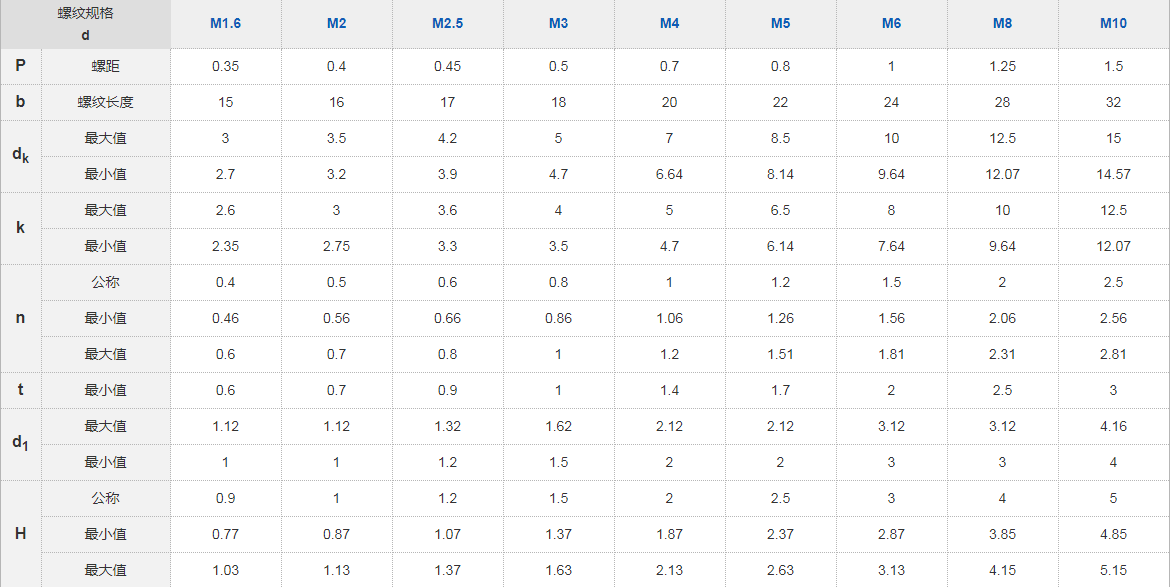
Task: Click the M4 column header
Action: point(669,23)
